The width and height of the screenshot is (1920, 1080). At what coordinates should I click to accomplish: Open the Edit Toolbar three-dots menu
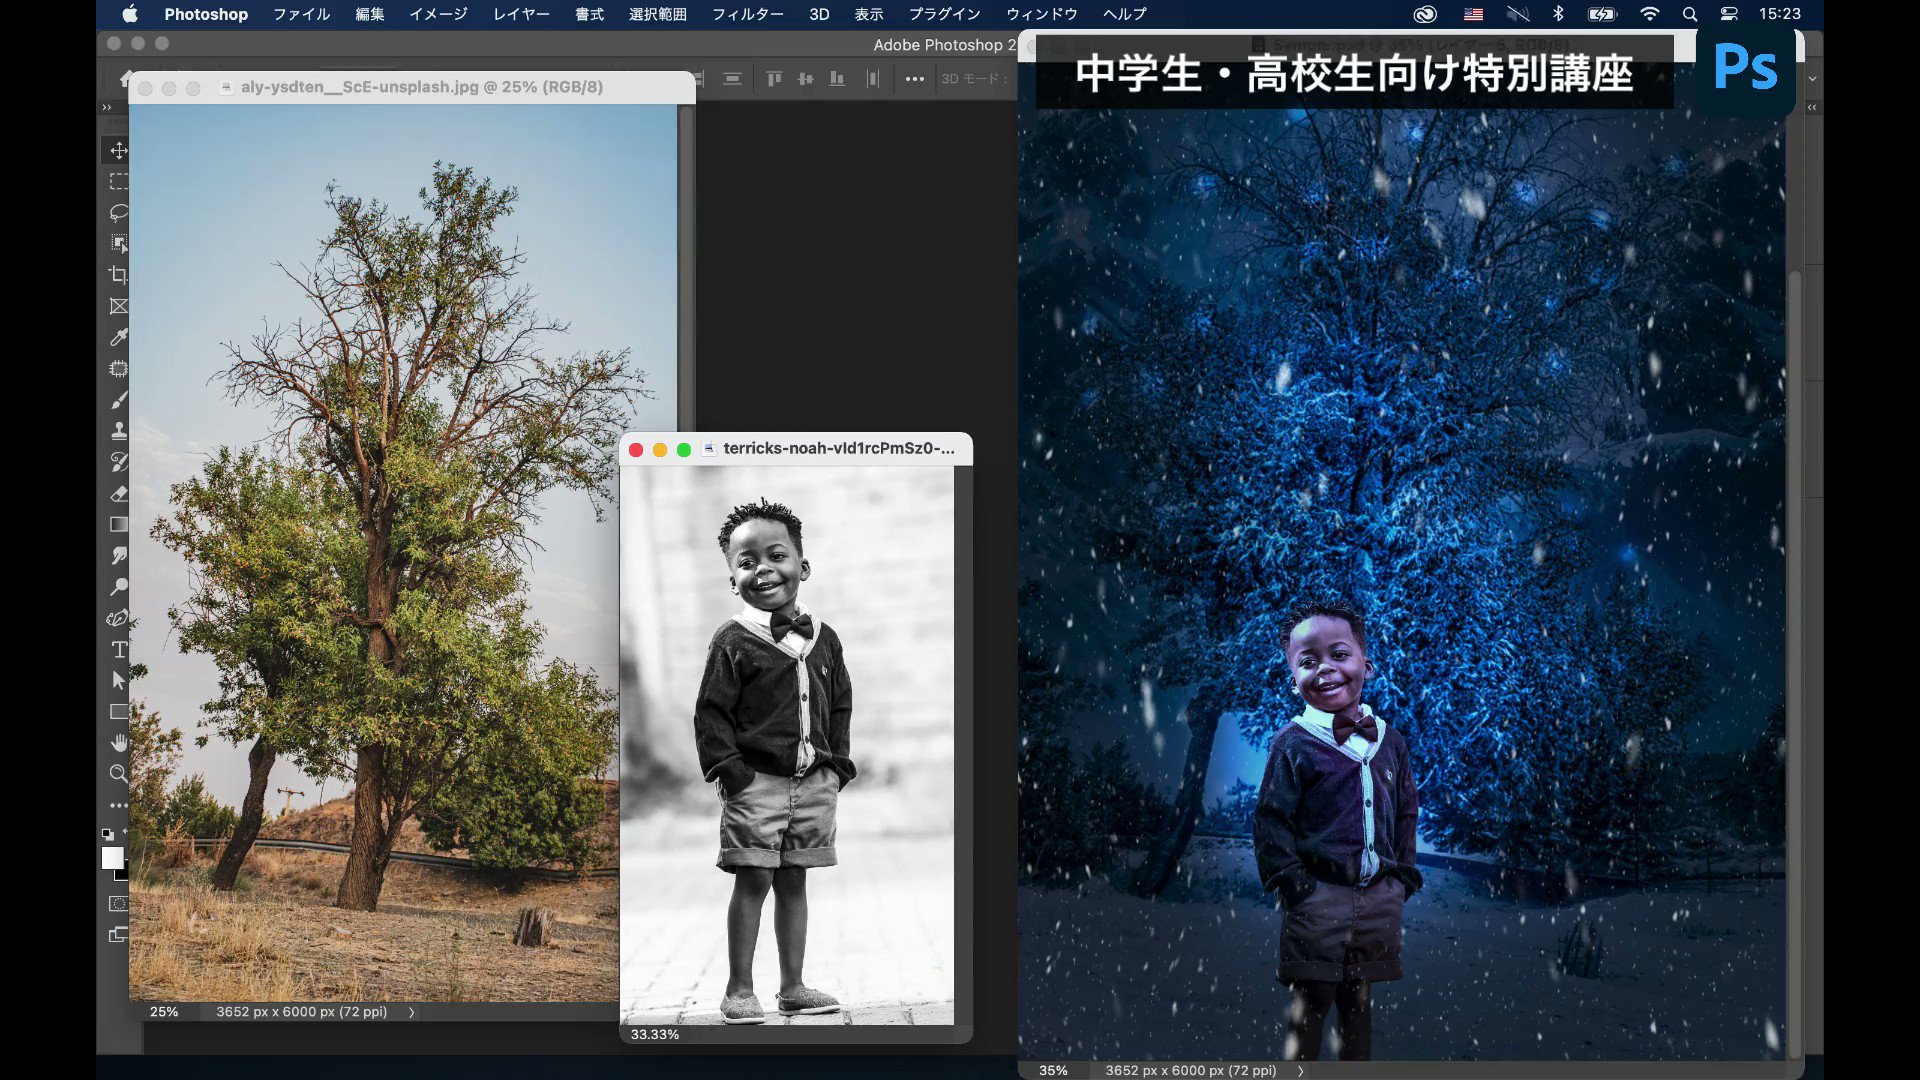pyautogui.click(x=118, y=805)
